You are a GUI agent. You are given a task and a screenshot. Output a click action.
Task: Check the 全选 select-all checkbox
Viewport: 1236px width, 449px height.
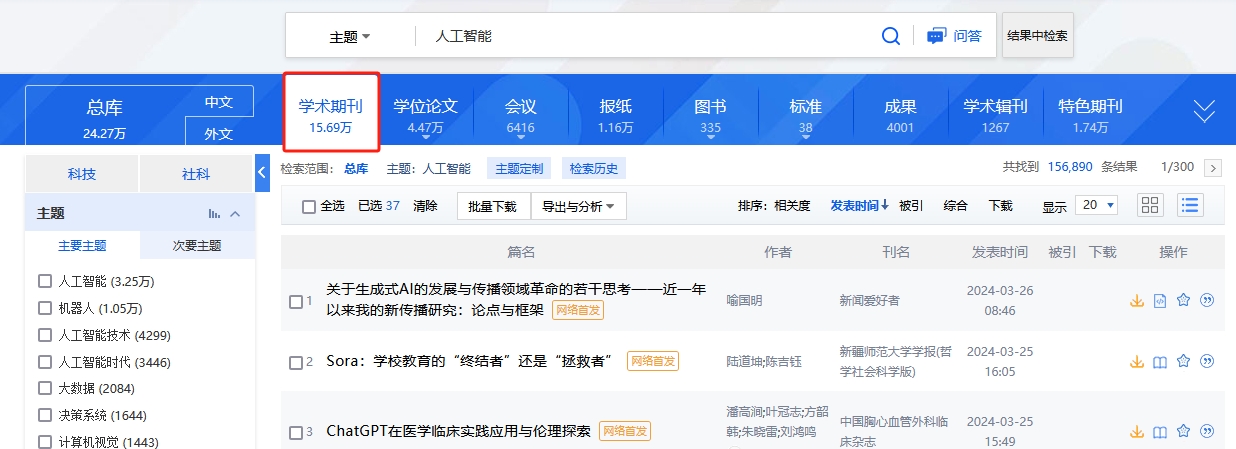click(x=309, y=206)
